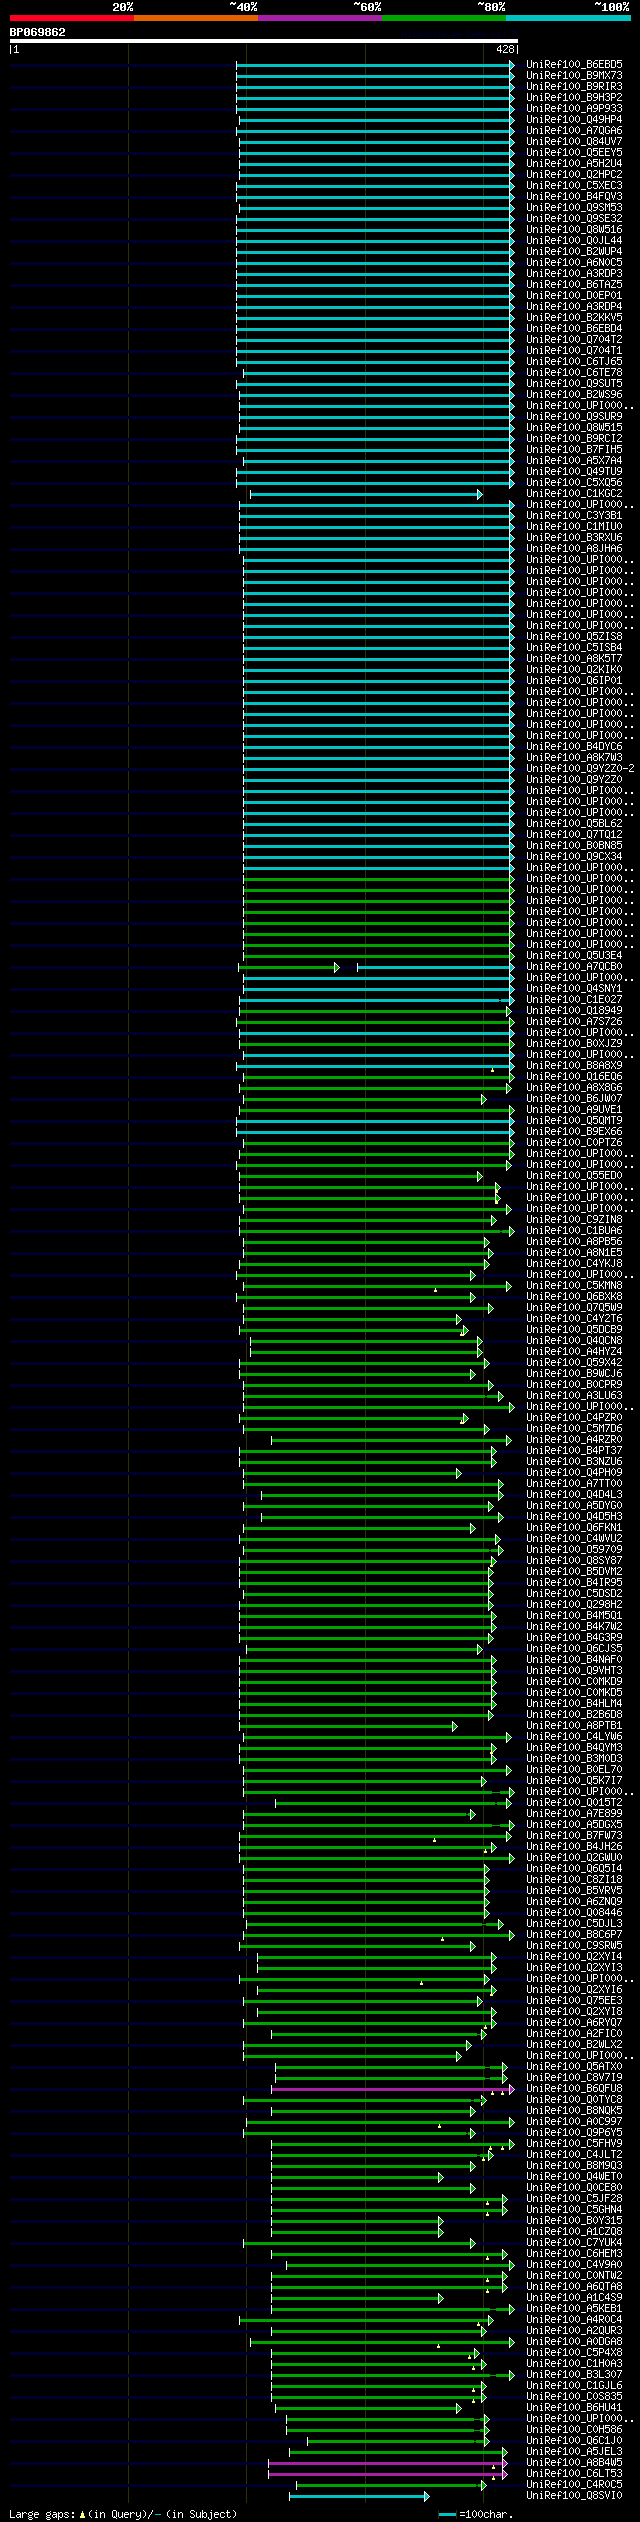640x2522 pixels.
Task: Click the red ~20% identity legend segment
Action: (x=72, y=18)
